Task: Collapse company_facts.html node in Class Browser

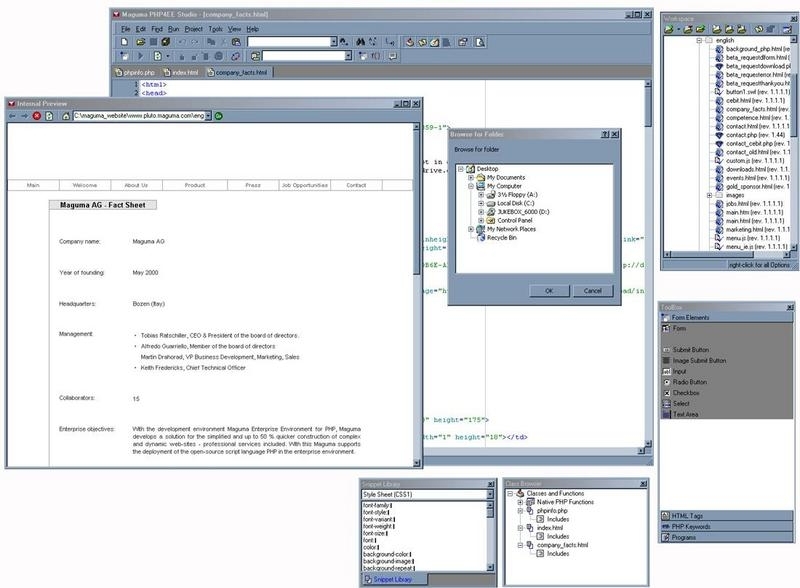Action: [x=520, y=545]
